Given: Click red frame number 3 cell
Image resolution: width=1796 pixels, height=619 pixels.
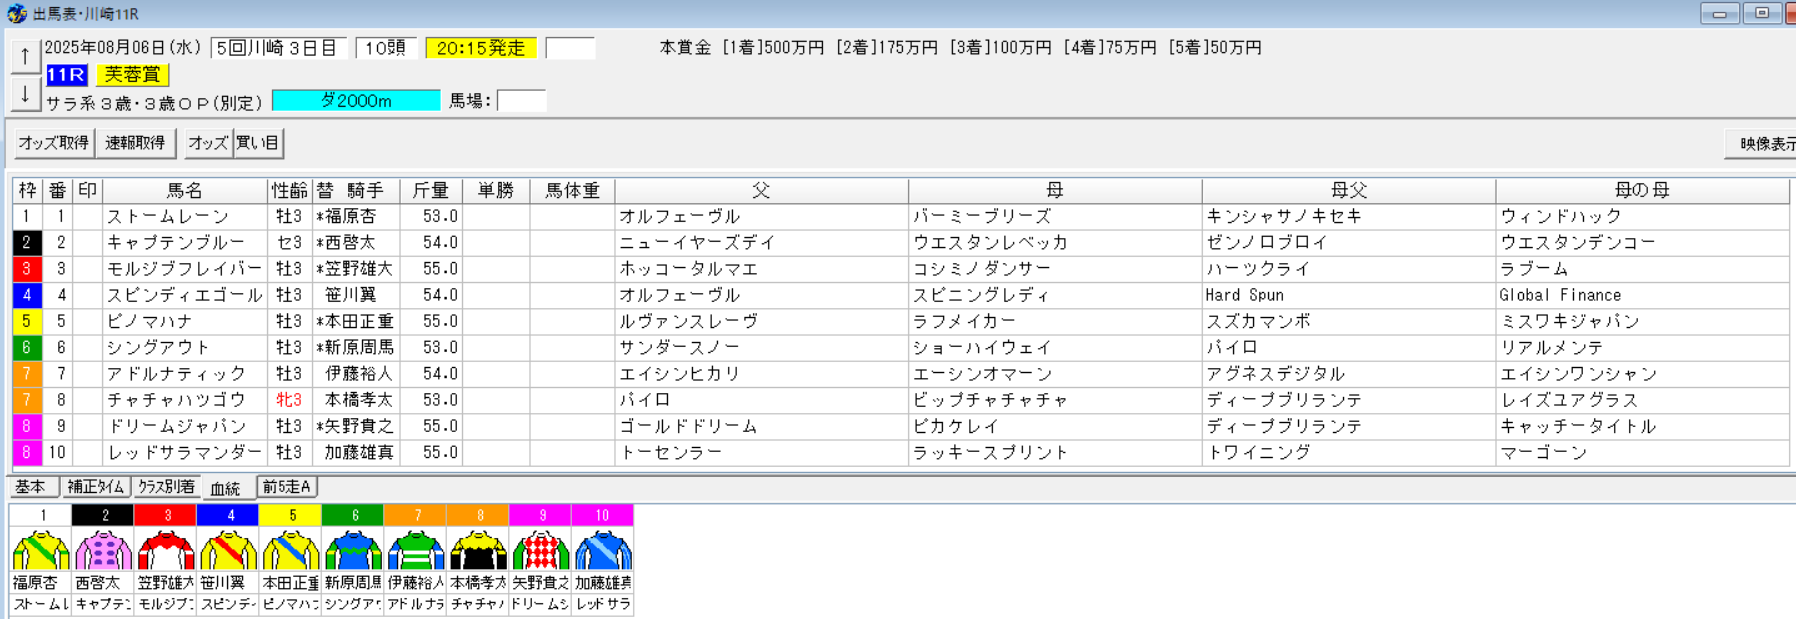Looking at the screenshot, I should 27,269.
